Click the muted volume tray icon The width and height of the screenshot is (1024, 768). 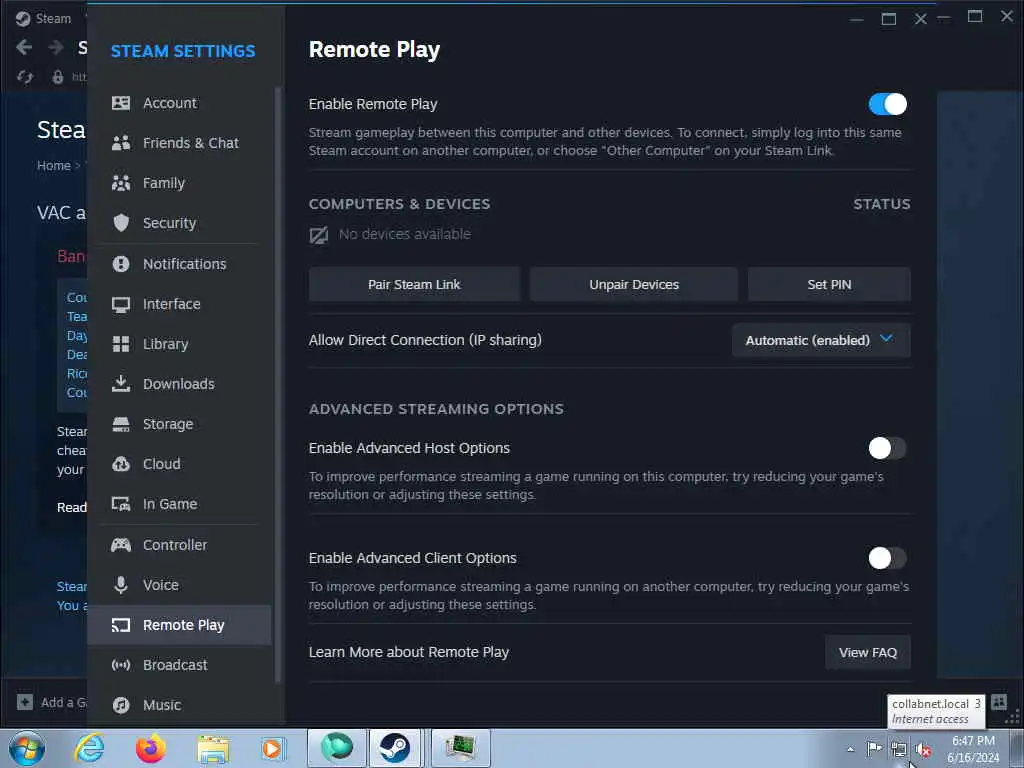(x=923, y=750)
